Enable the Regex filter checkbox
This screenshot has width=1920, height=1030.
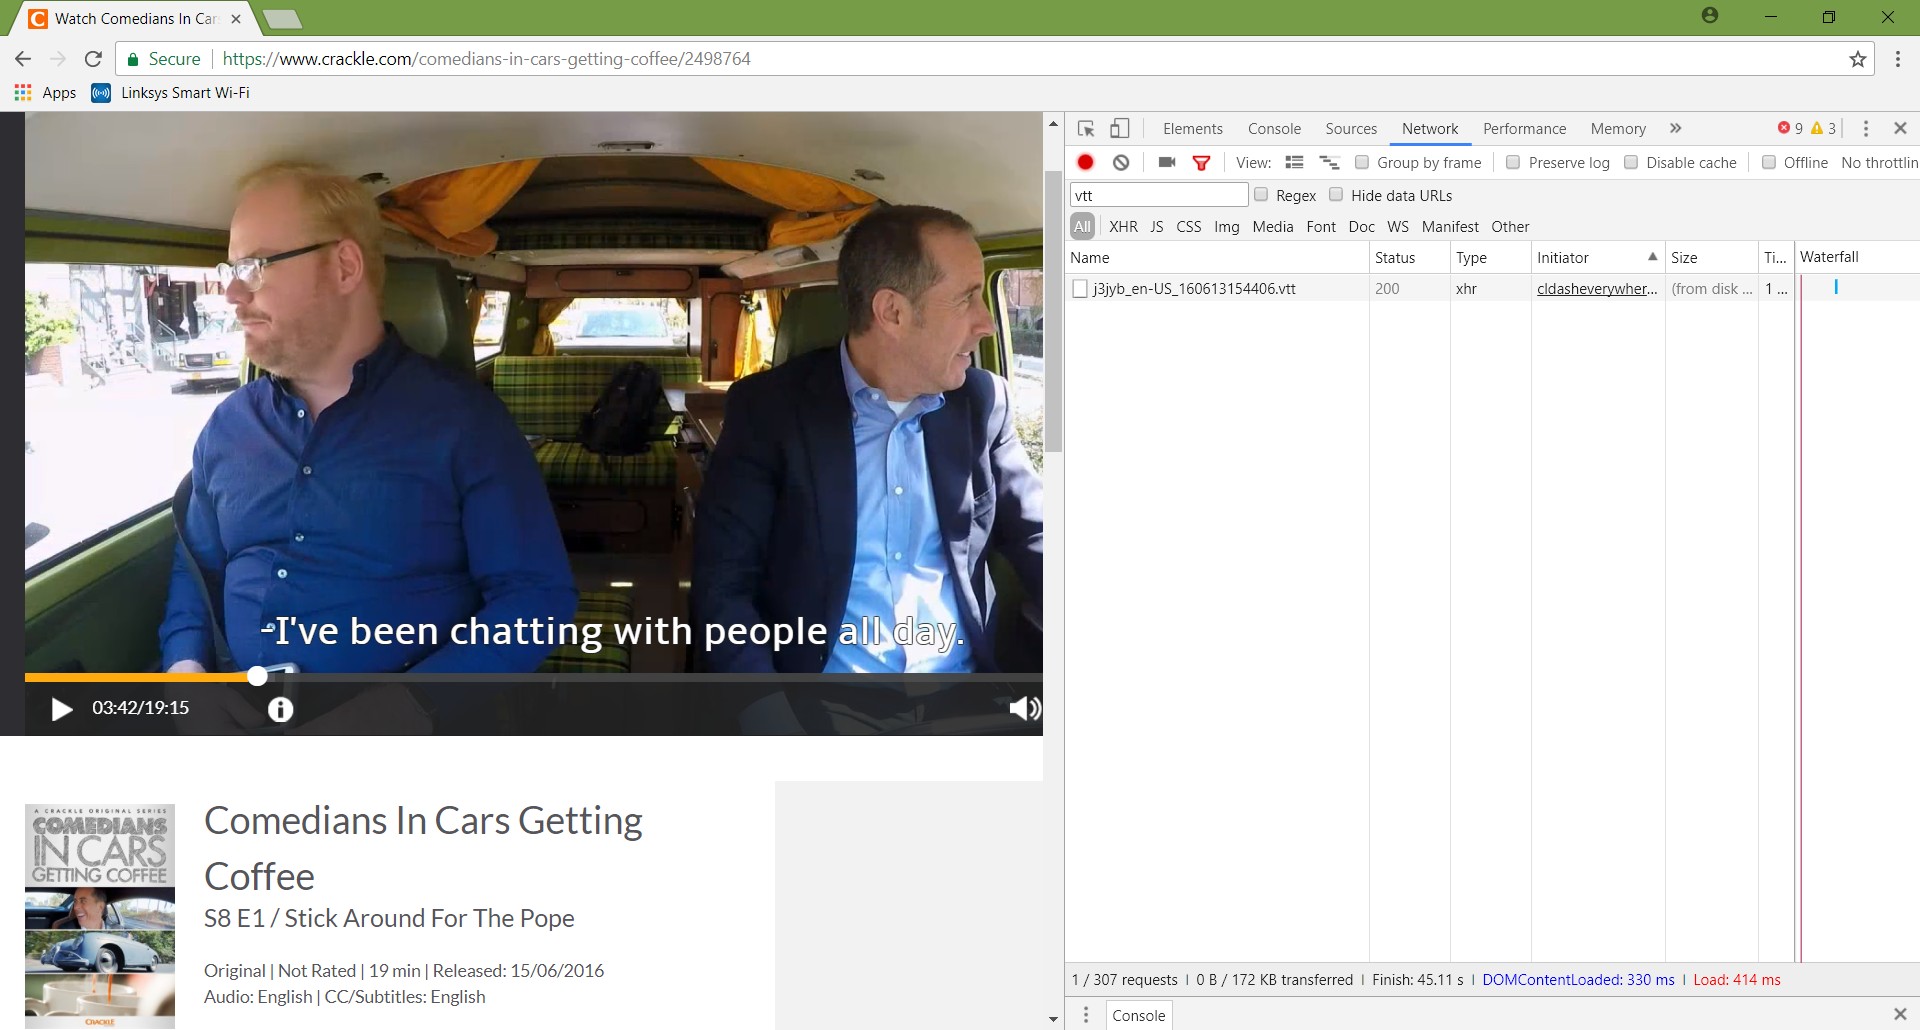point(1261,195)
